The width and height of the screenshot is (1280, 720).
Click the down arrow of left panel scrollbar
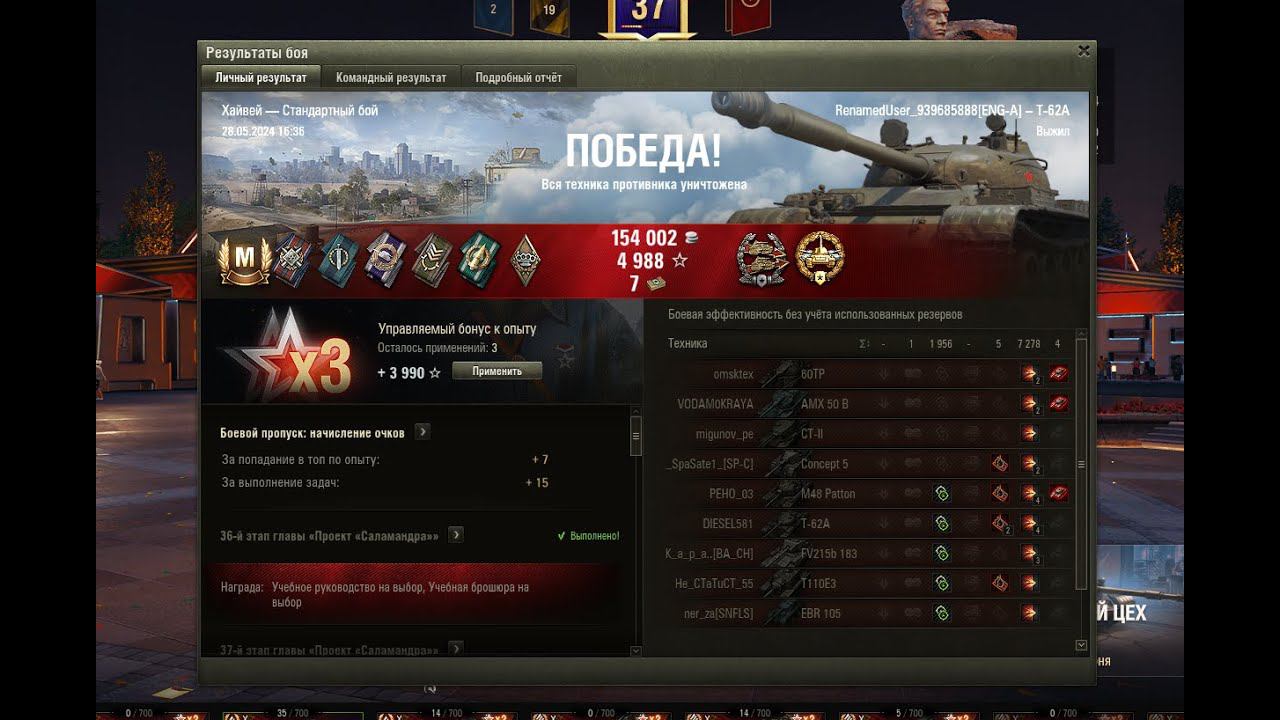click(636, 651)
